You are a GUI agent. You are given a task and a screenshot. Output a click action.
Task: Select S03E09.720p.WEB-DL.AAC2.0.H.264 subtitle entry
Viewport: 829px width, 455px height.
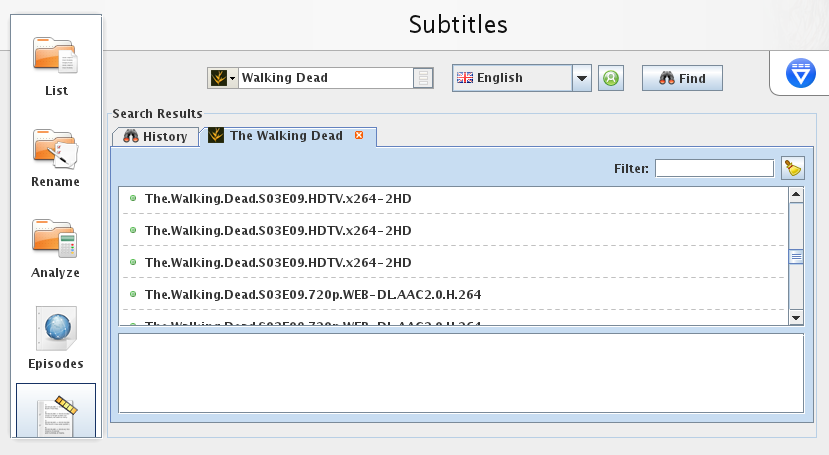[454, 294]
